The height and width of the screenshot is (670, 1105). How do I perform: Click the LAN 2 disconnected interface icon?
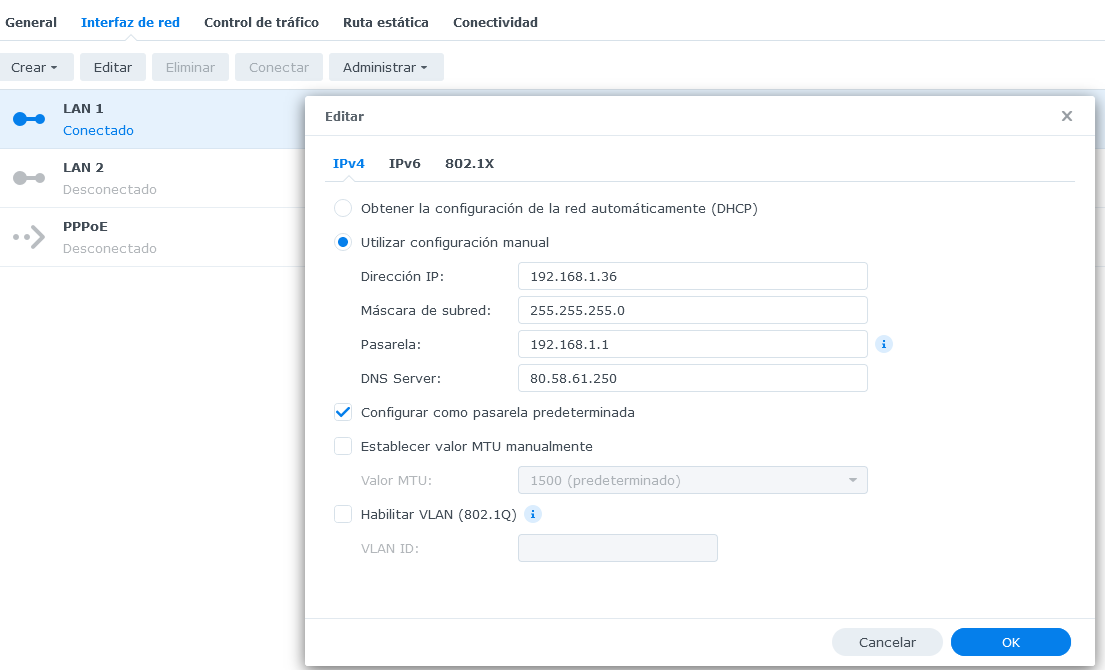pos(29,178)
